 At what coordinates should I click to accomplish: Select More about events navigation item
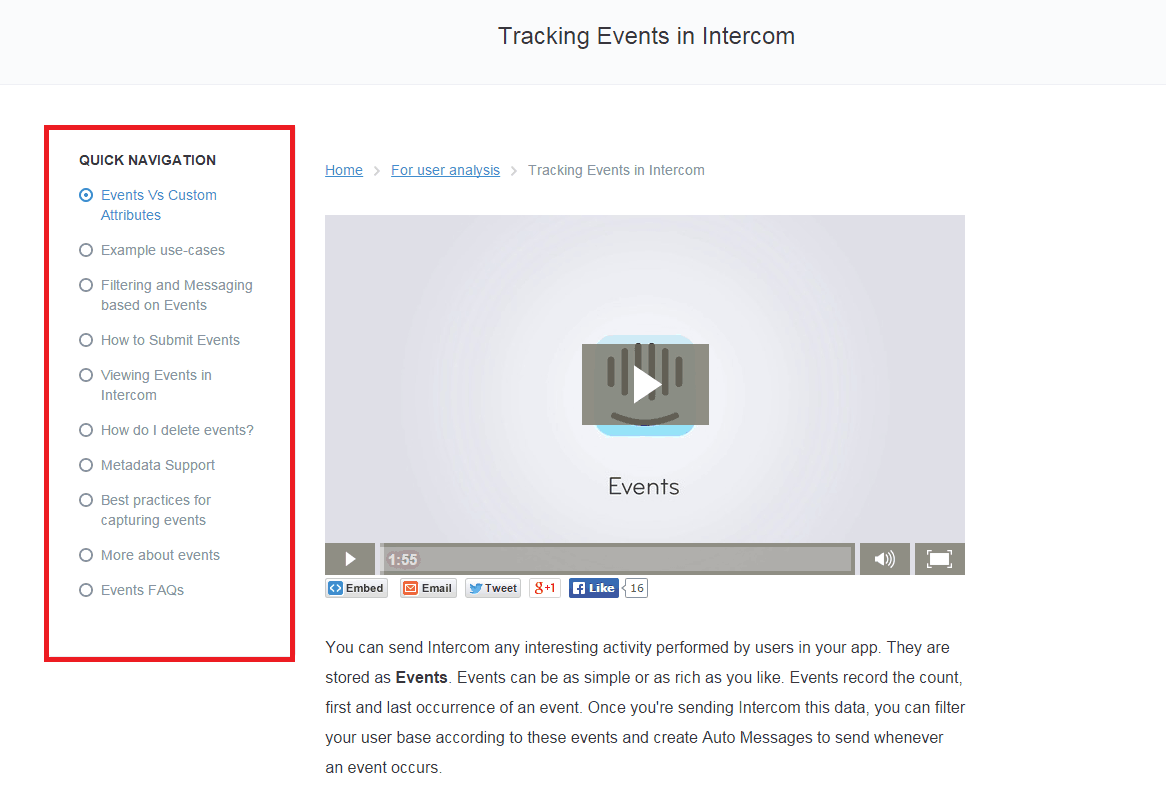pos(149,555)
